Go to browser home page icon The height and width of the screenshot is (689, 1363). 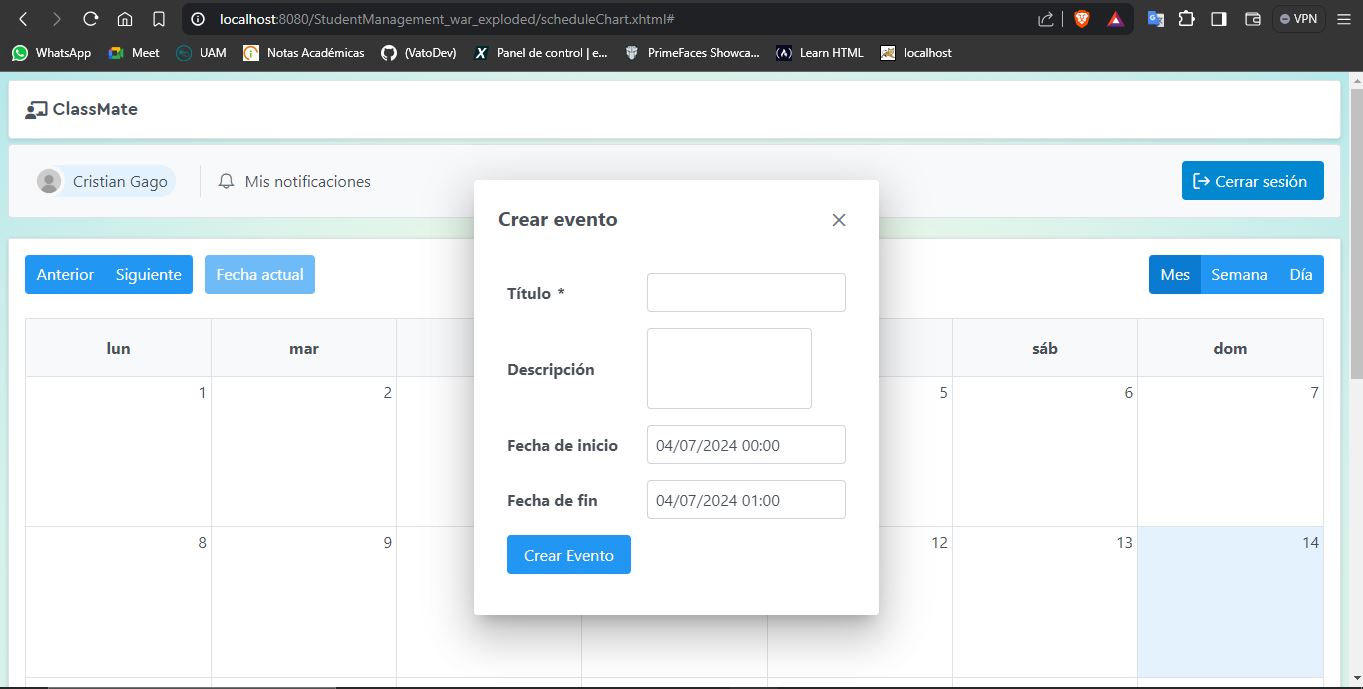pyautogui.click(x=125, y=19)
